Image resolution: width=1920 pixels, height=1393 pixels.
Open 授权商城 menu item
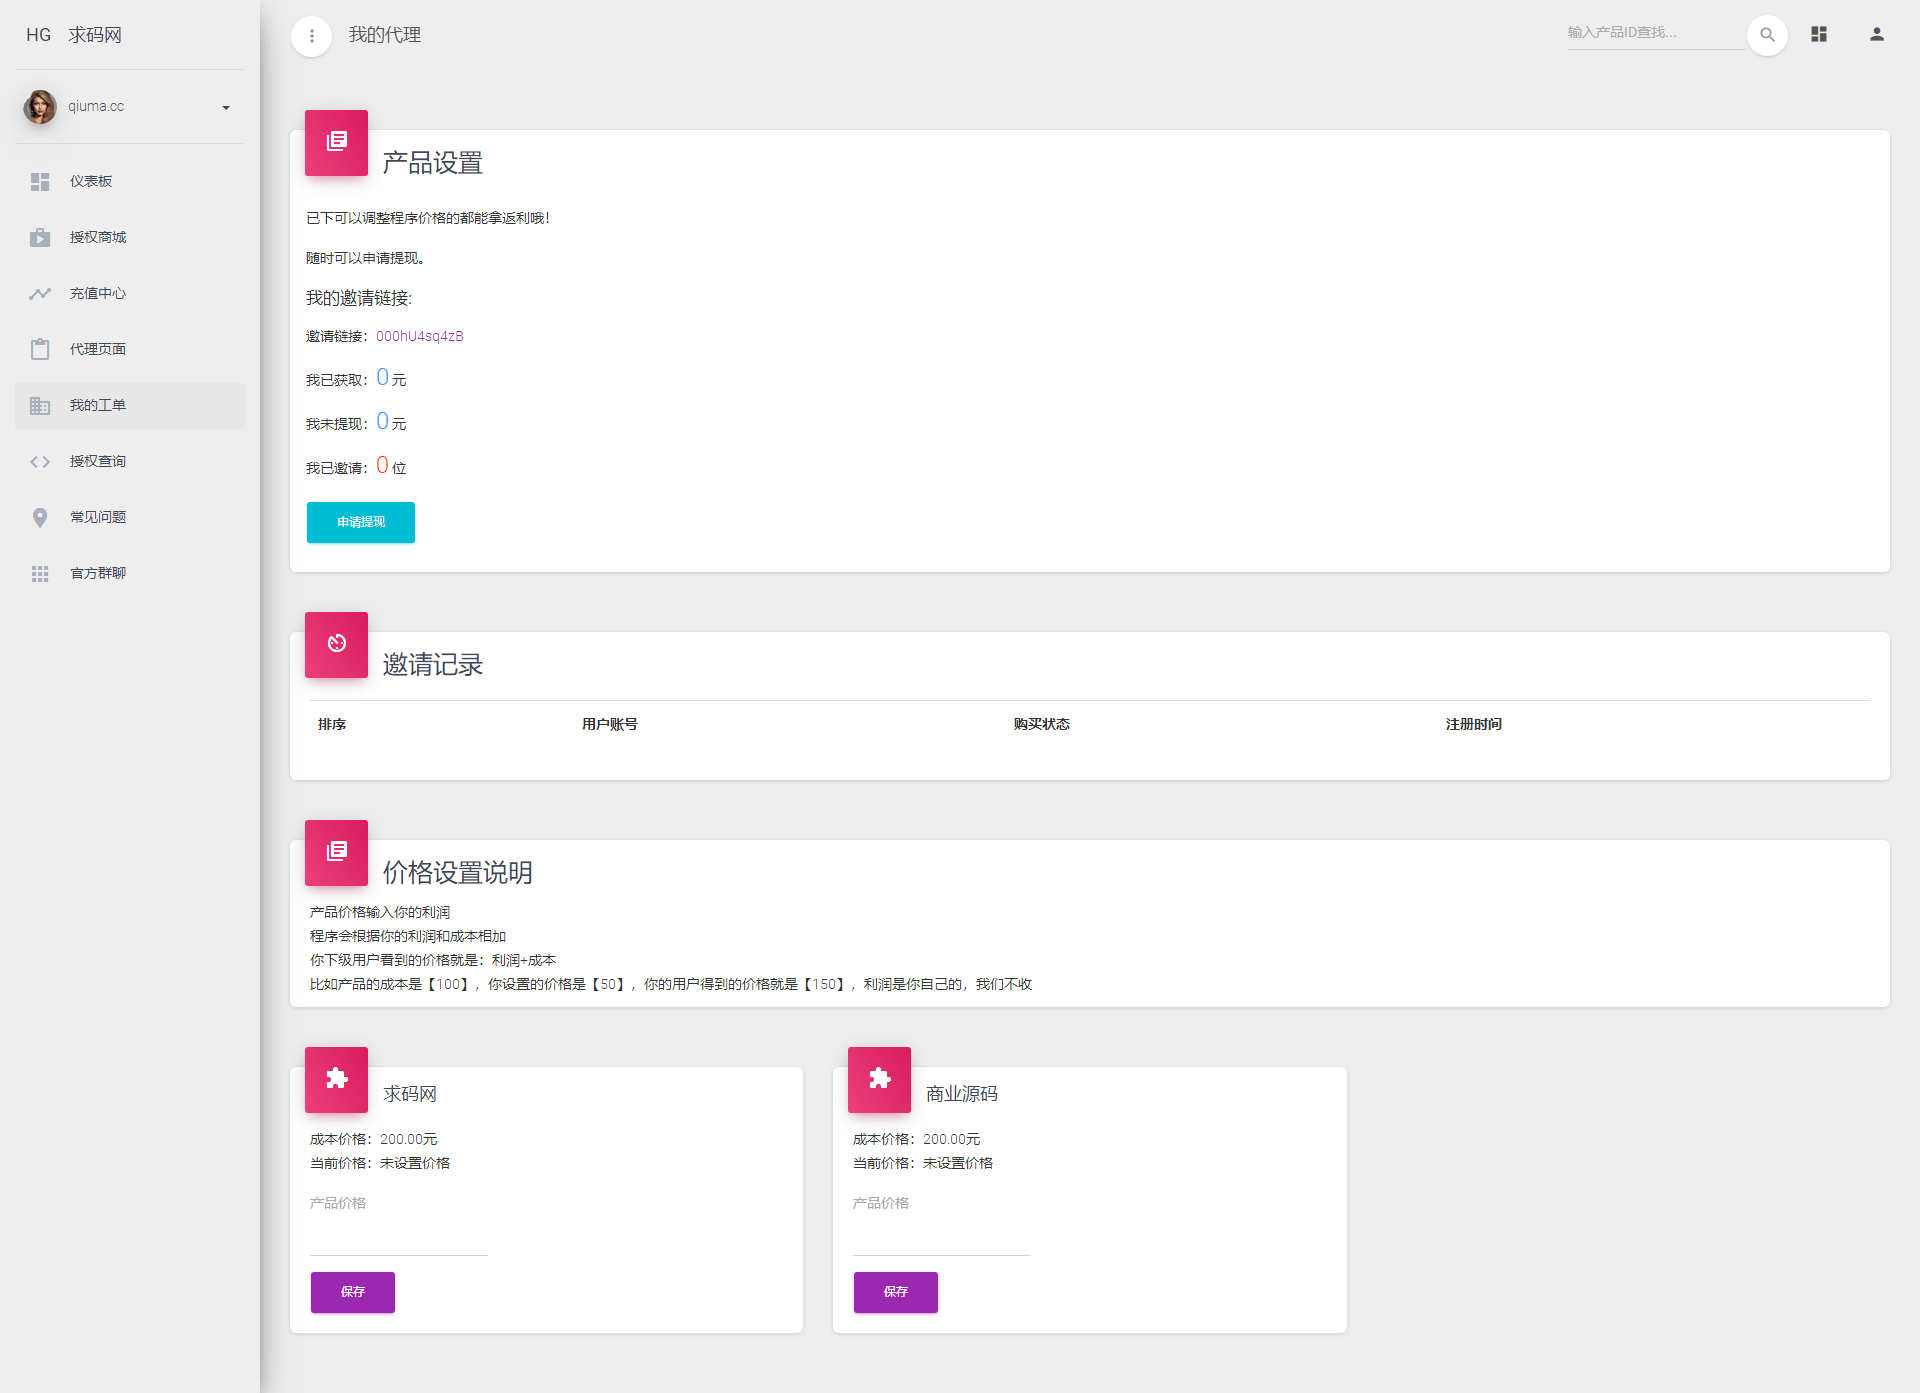tap(130, 237)
